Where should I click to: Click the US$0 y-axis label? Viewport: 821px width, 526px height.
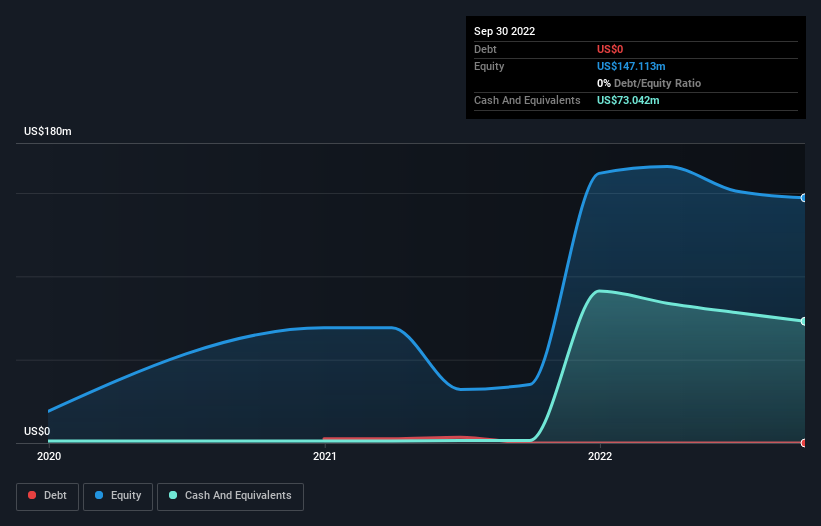pyautogui.click(x=37, y=431)
